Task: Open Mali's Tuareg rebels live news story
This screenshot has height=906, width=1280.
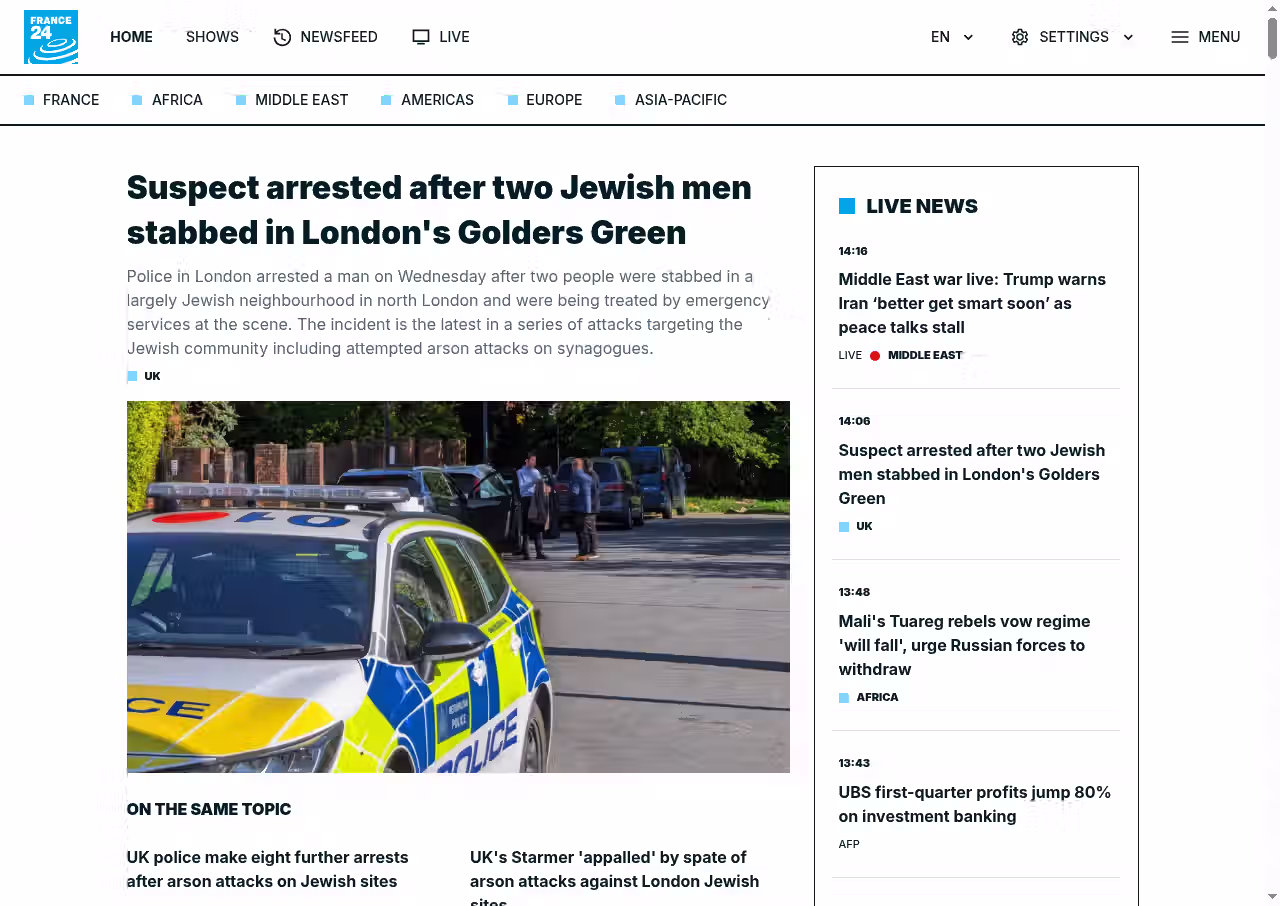Action: point(964,645)
